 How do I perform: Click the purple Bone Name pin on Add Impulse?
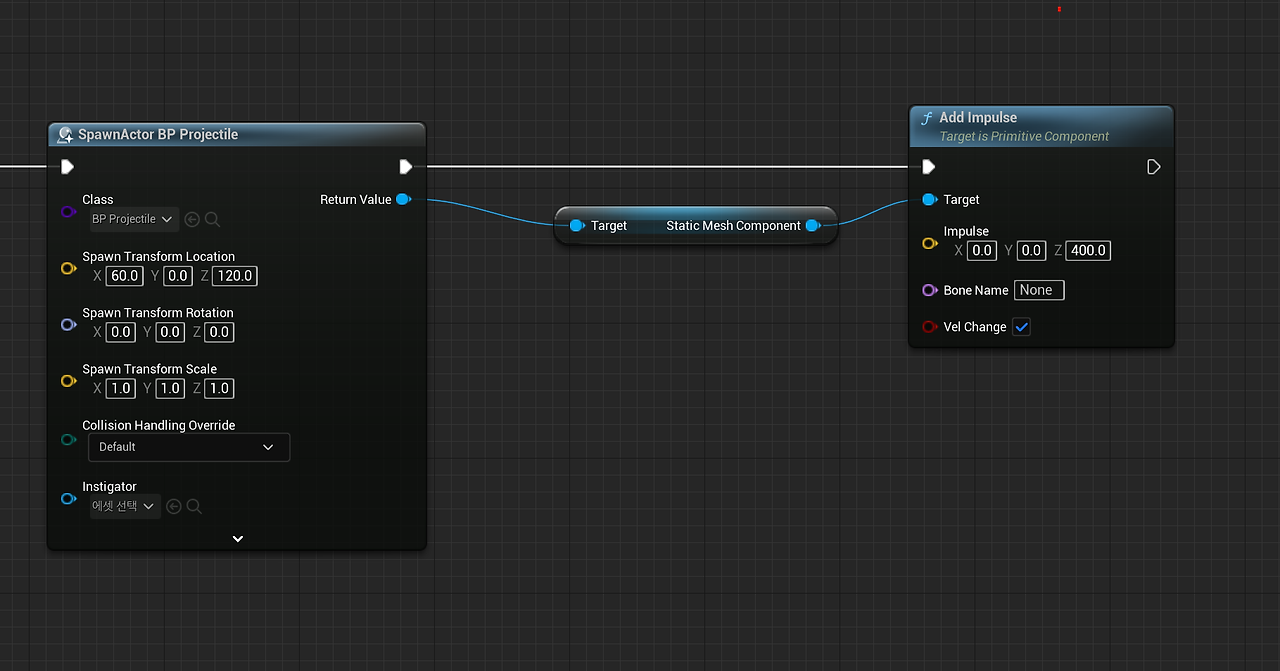tap(930, 290)
